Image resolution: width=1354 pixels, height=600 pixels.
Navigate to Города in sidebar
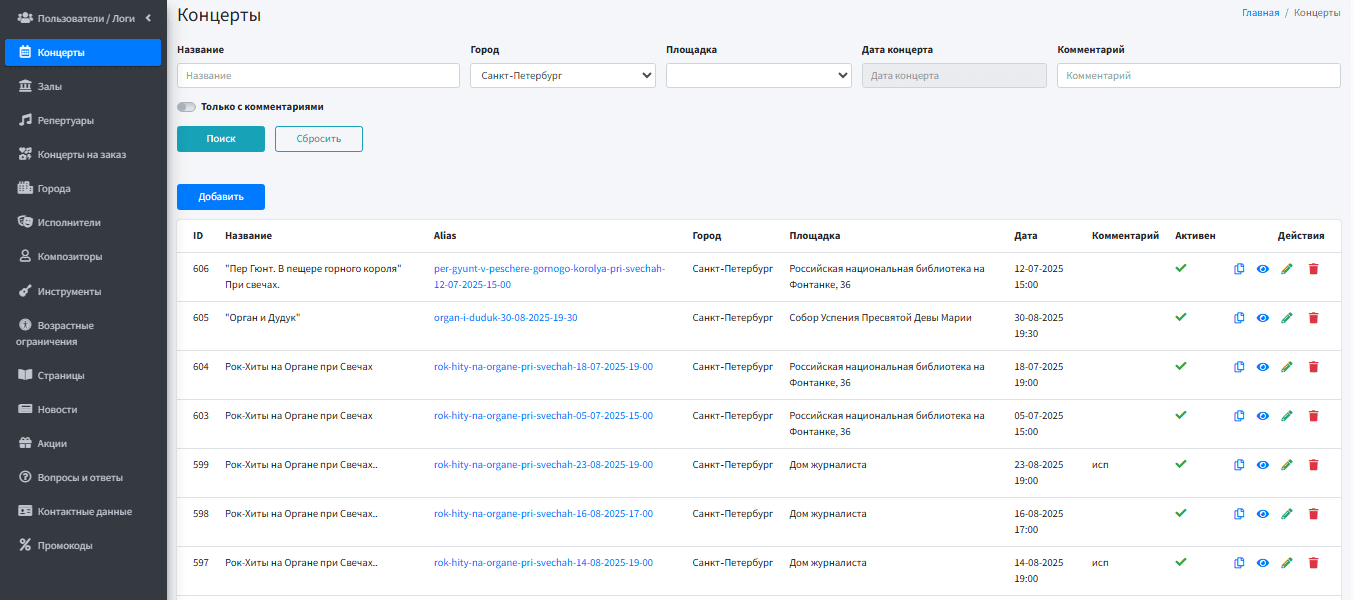pyautogui.click(x=83, y=188)
